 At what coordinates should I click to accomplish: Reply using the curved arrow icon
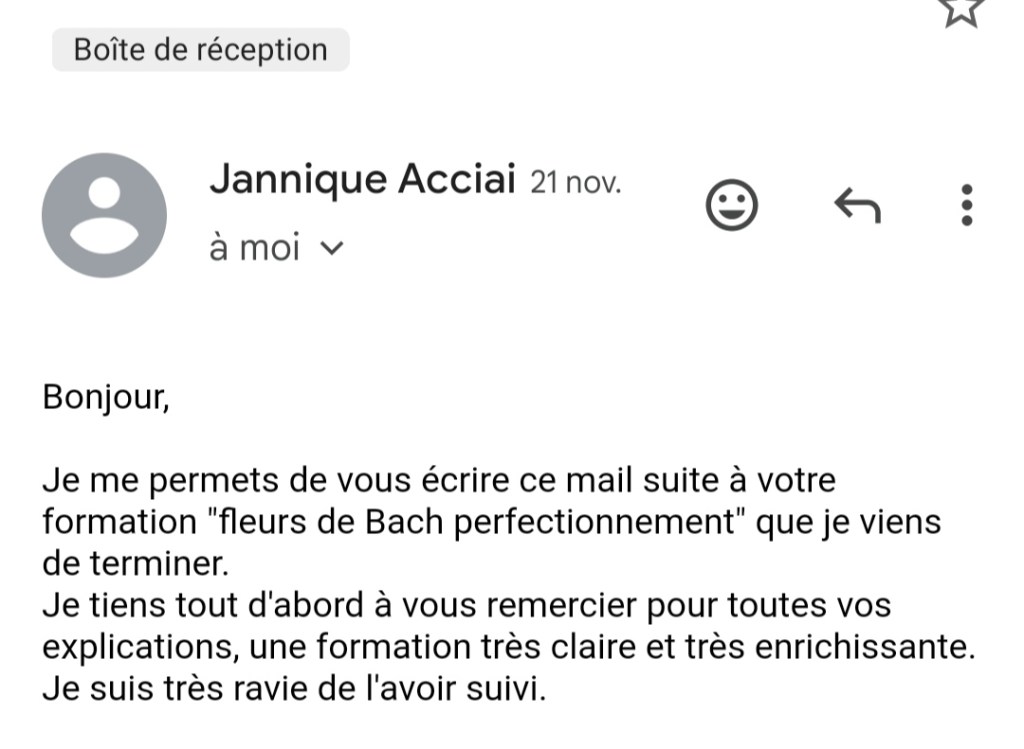pos(857,206)
